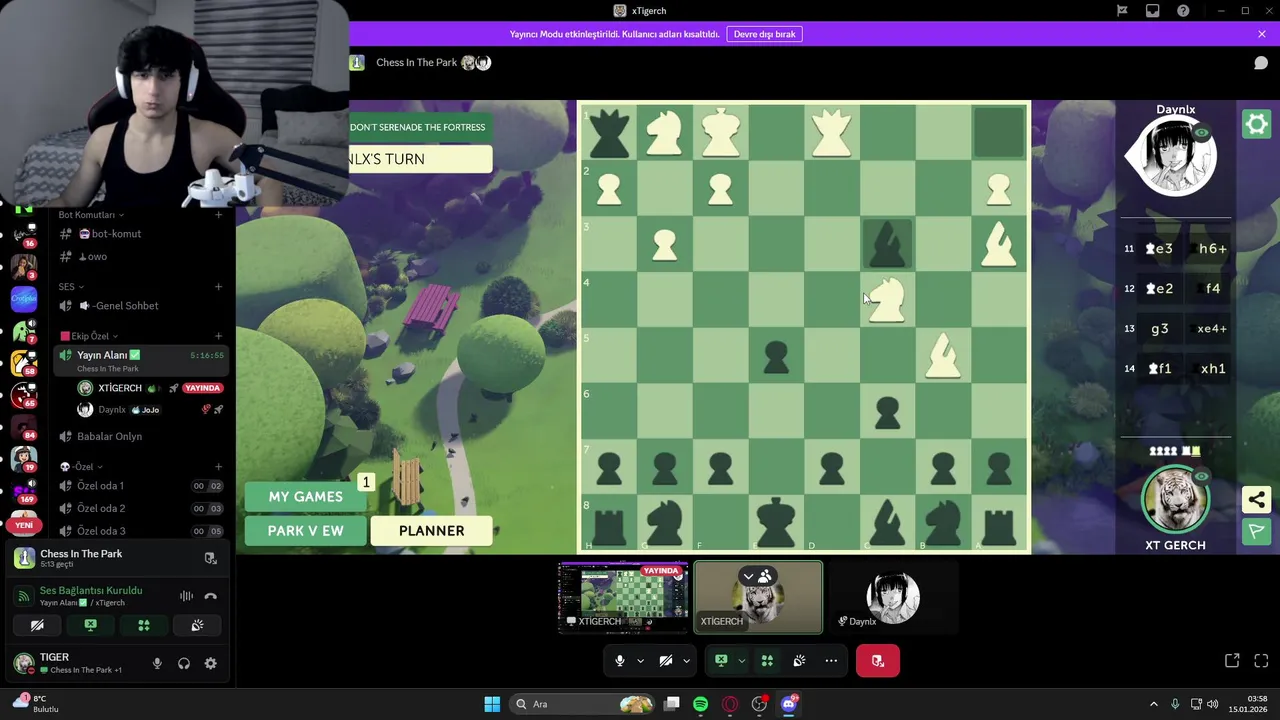This screenshot has height=720, width=1280.
Task: Collapse the Özel category
Action: coord(81,467)
